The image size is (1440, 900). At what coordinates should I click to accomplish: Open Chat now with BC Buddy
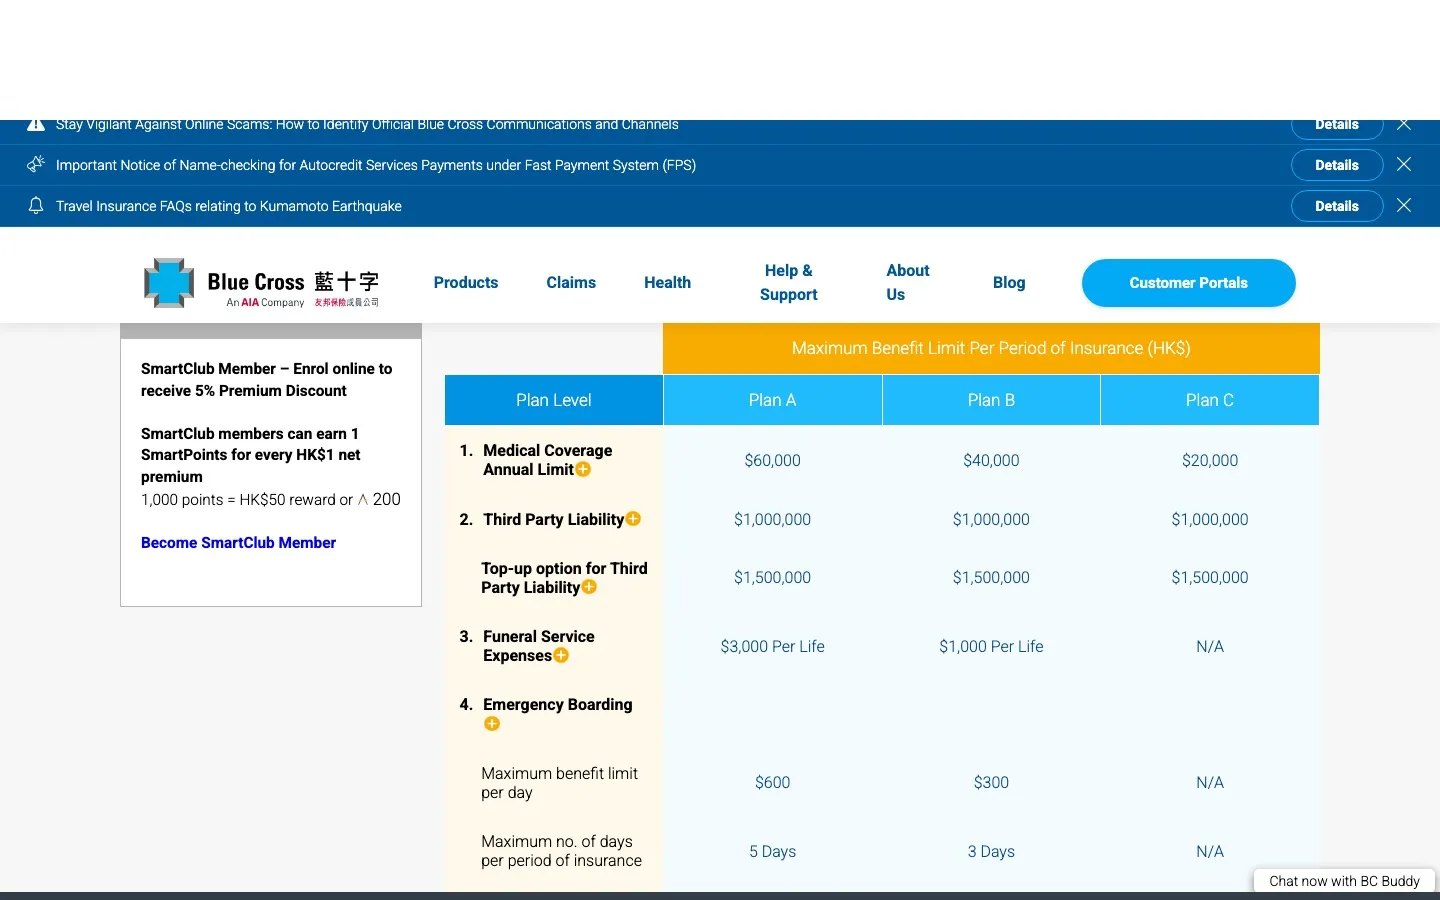pos(1344,881)
